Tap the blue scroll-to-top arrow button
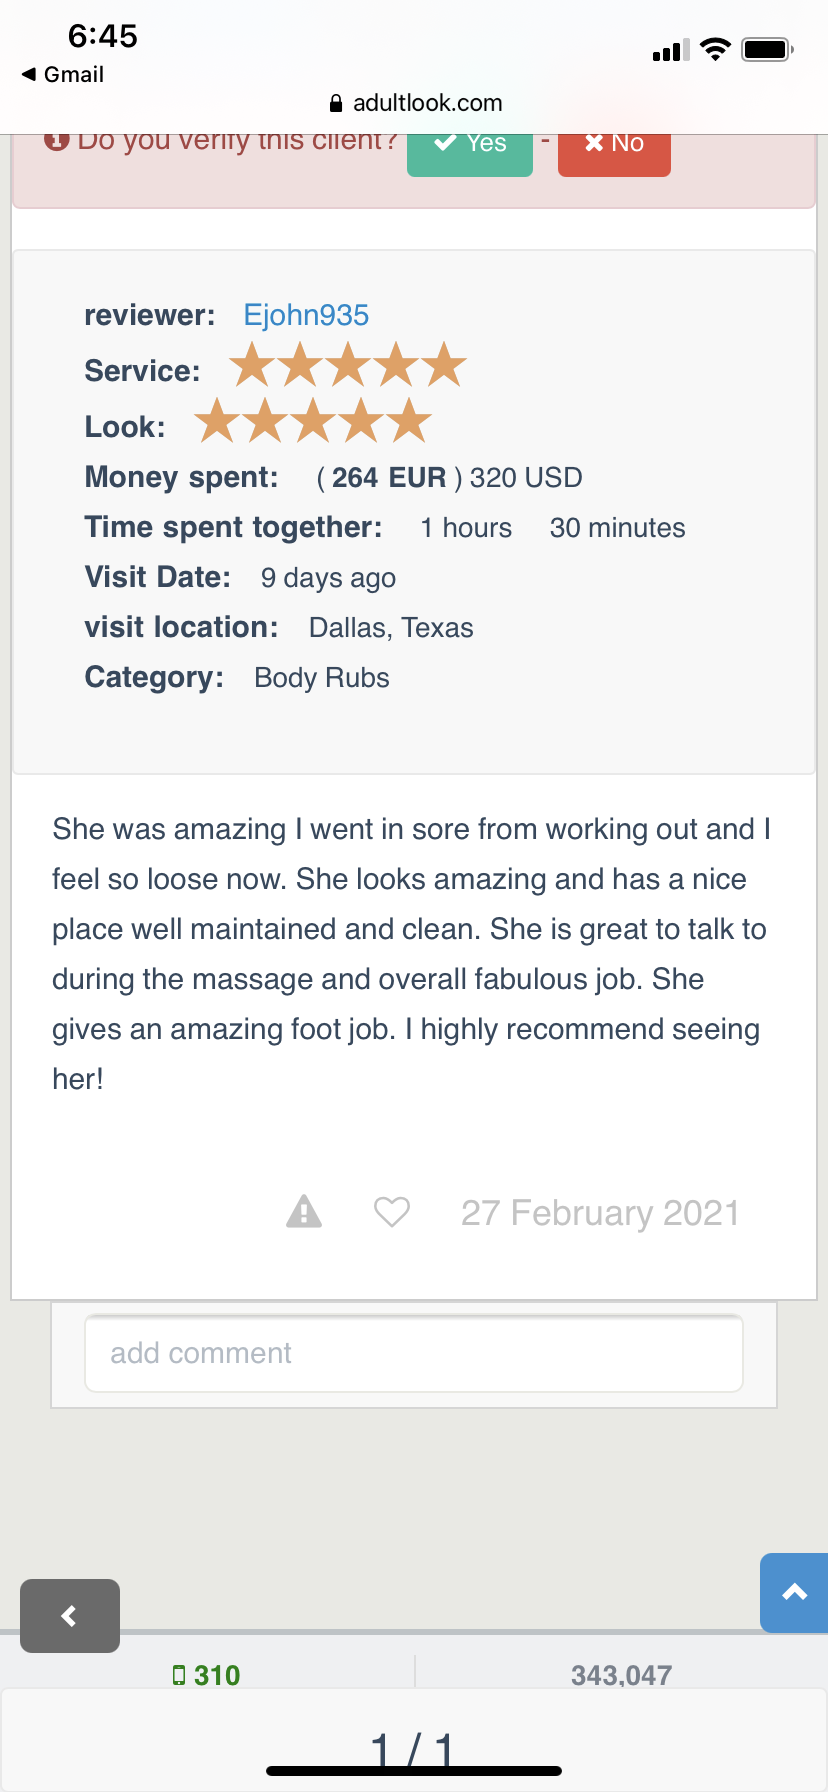 click(794, 1592)
